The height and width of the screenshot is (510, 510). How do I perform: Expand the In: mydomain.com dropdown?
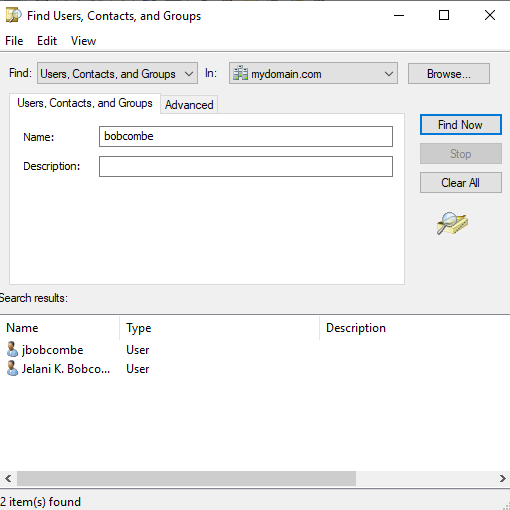pyautogui.click(x=313, y=73)
